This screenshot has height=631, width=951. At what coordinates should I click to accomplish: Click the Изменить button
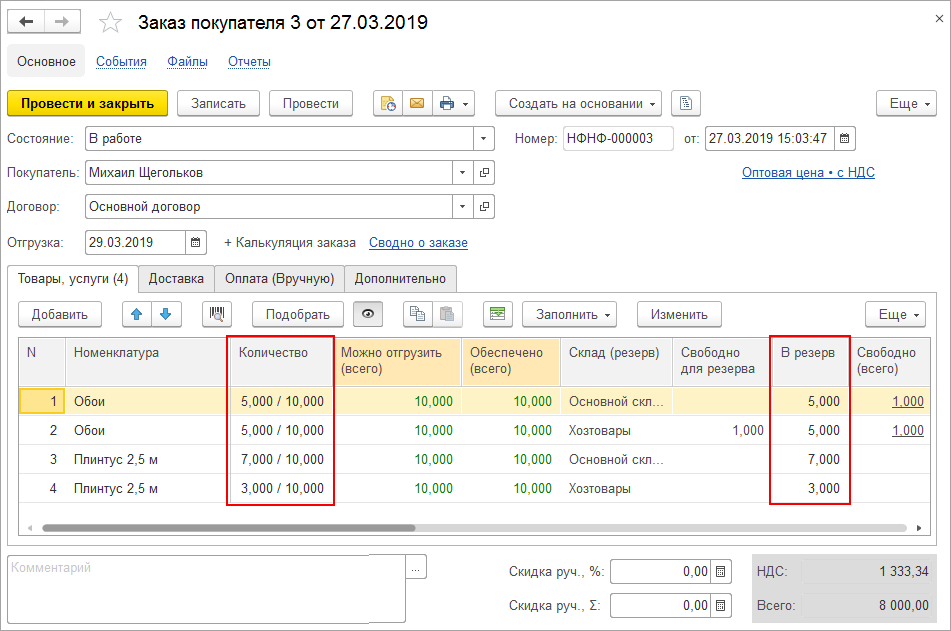point(679,314)
